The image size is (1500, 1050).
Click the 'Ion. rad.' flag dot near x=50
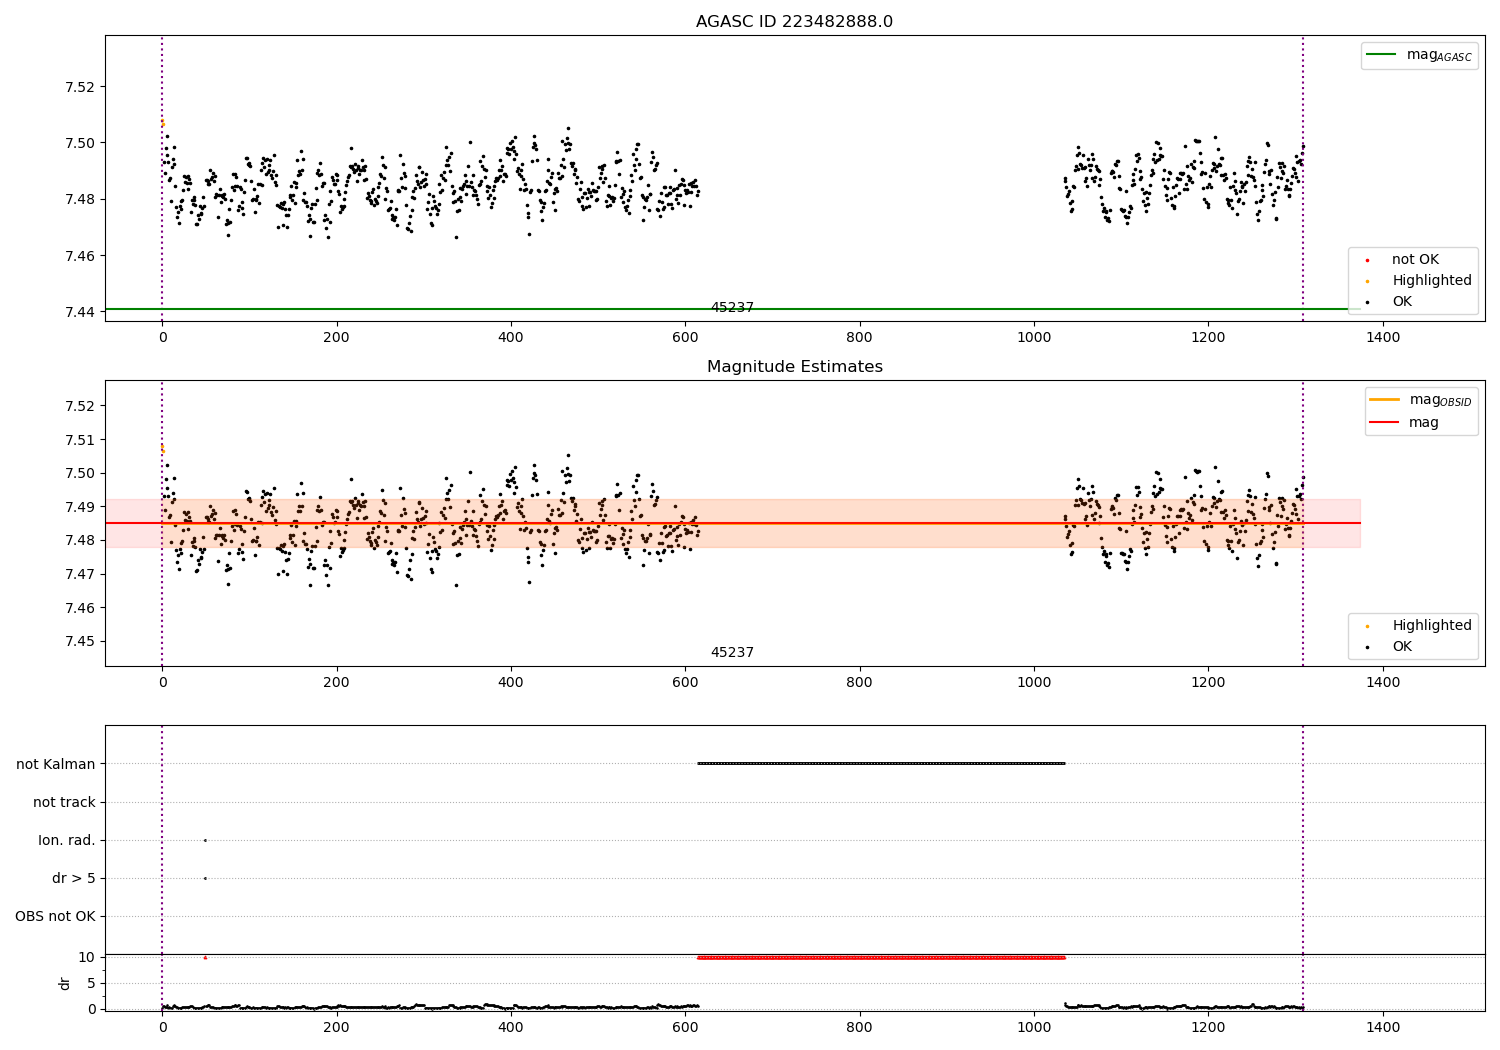tap(205, 841)
